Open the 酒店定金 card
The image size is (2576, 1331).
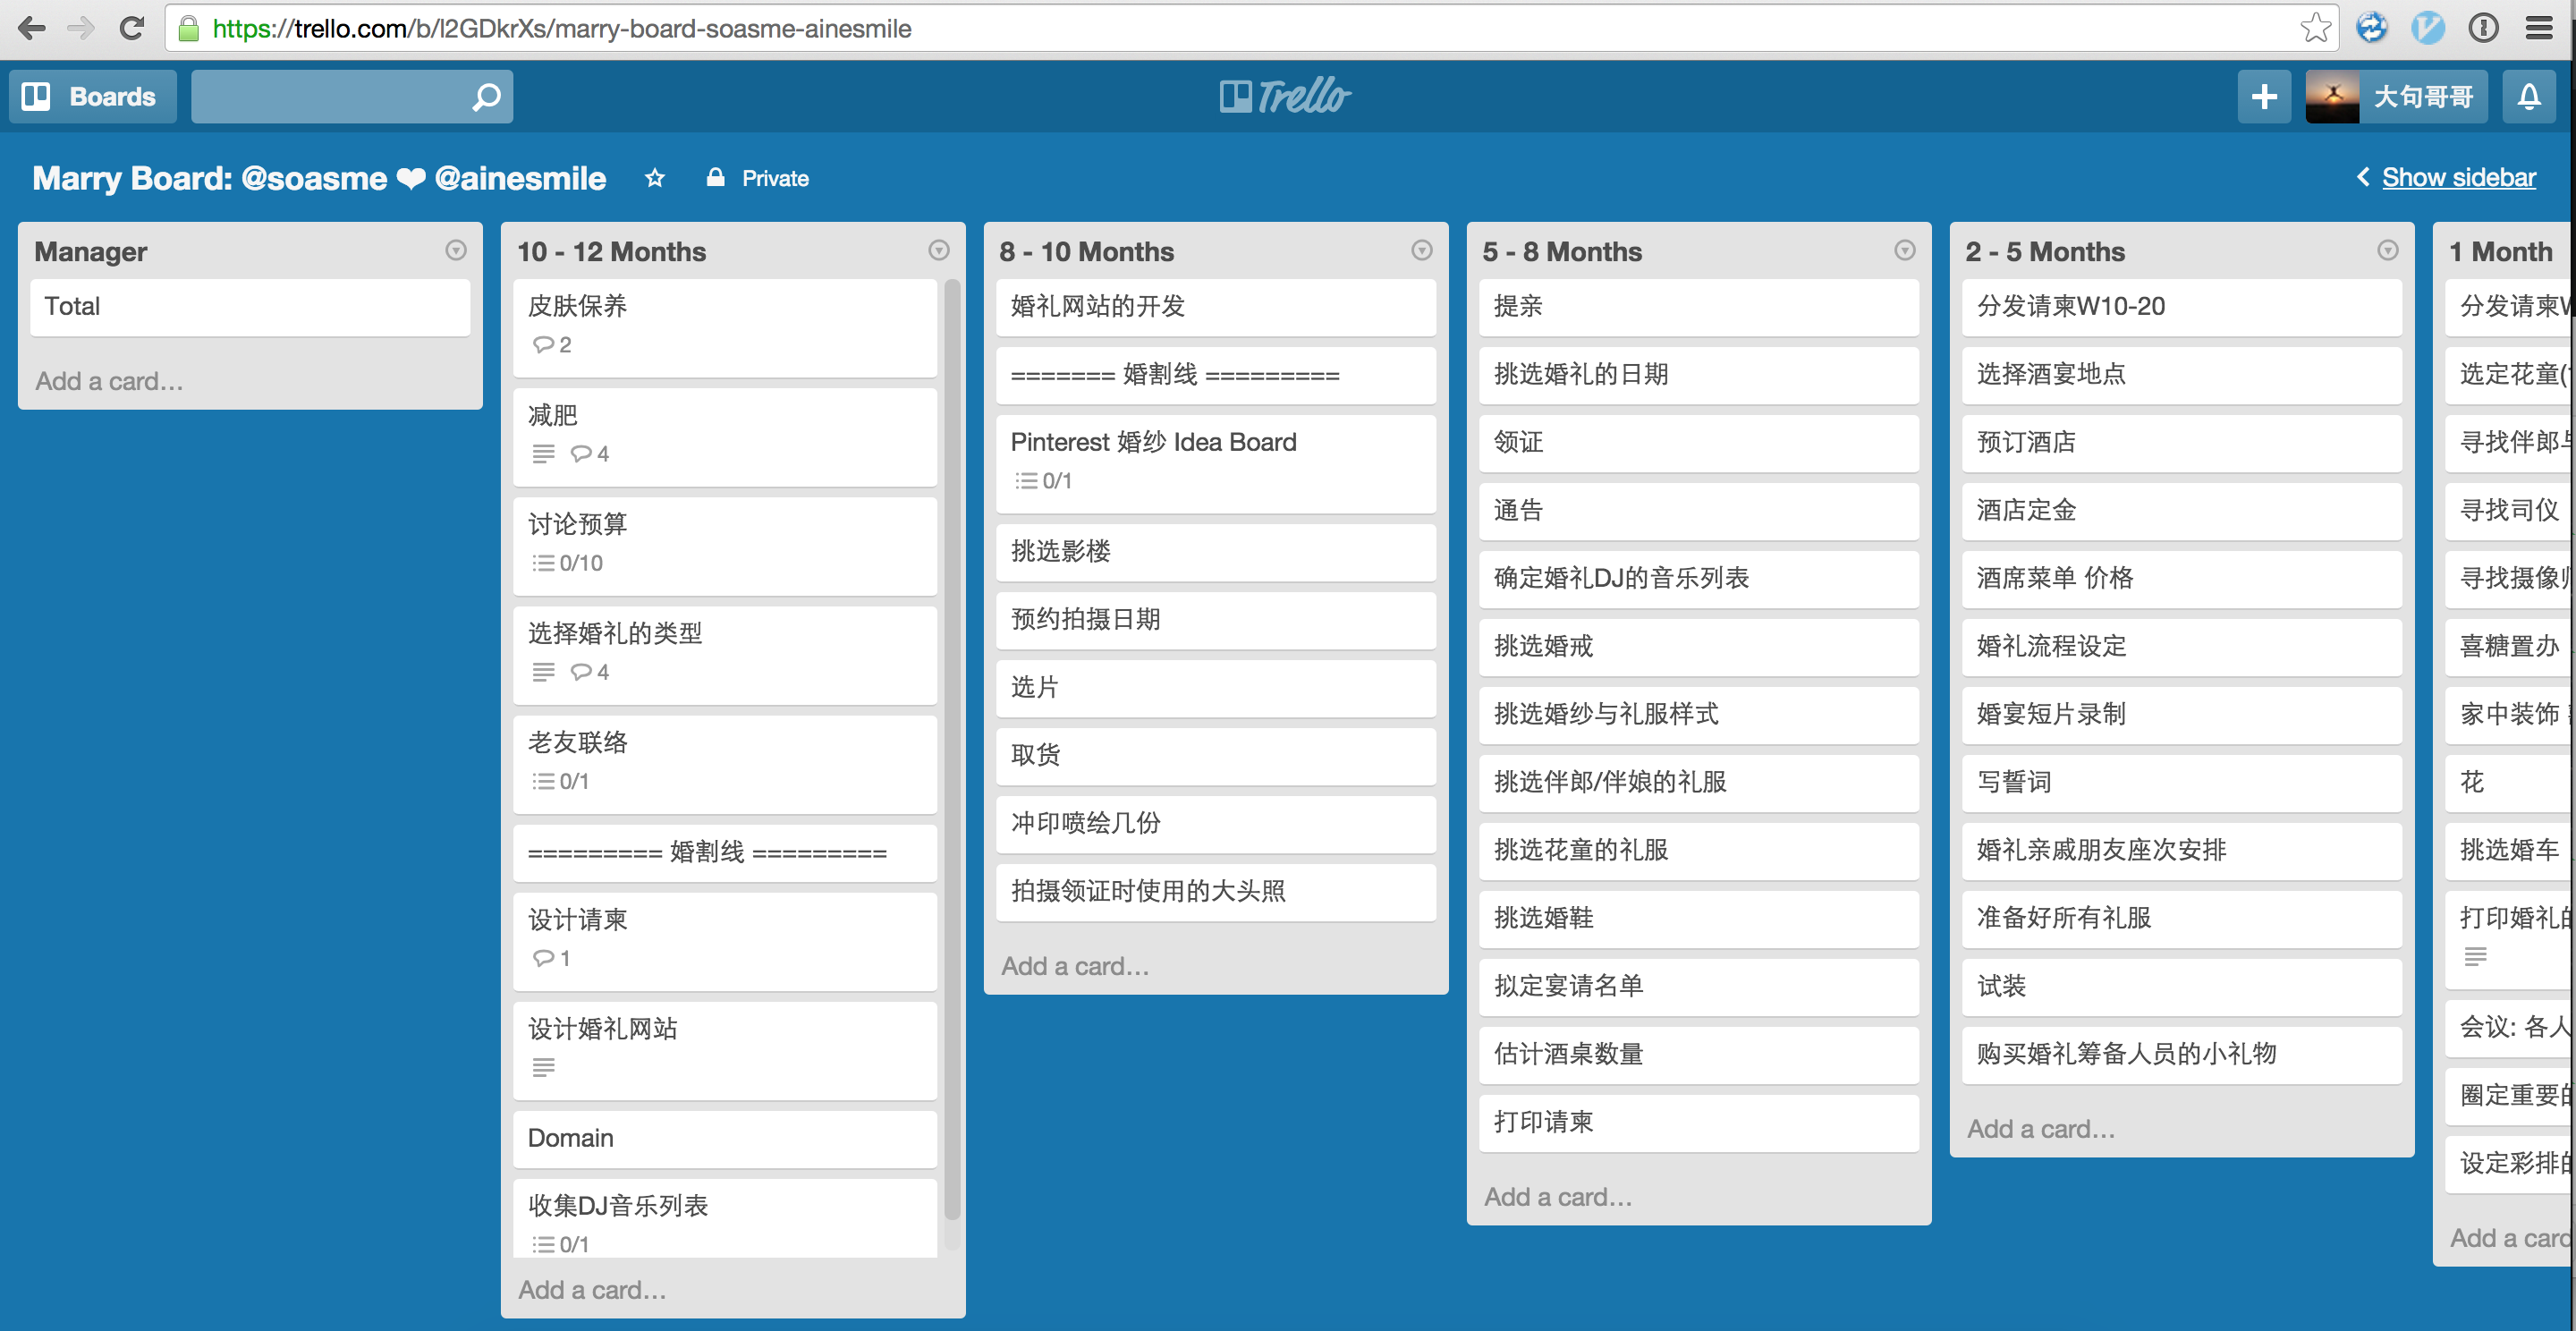pos(2182,511)
